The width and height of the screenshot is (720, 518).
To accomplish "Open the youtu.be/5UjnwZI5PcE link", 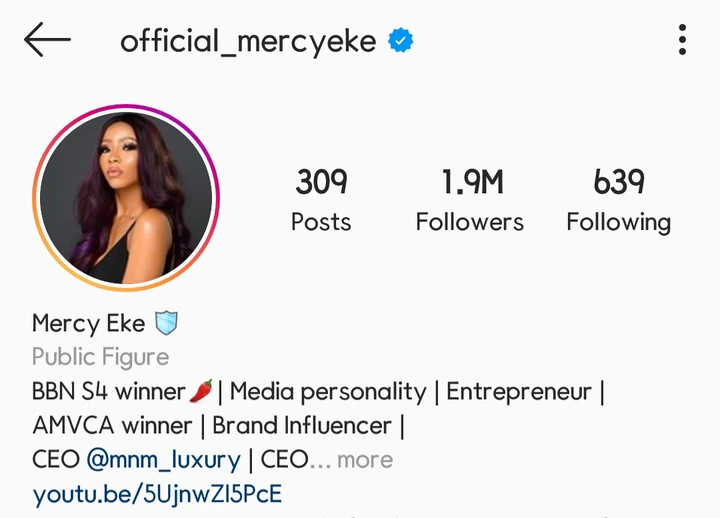I will 157,494.
